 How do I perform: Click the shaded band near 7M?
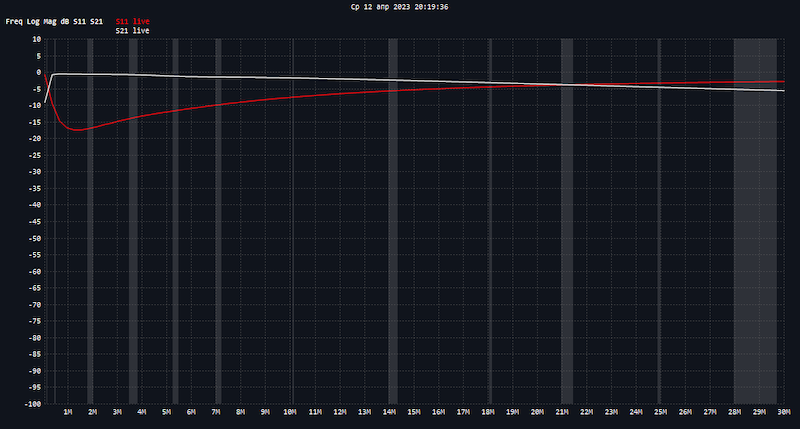[216, 220]
